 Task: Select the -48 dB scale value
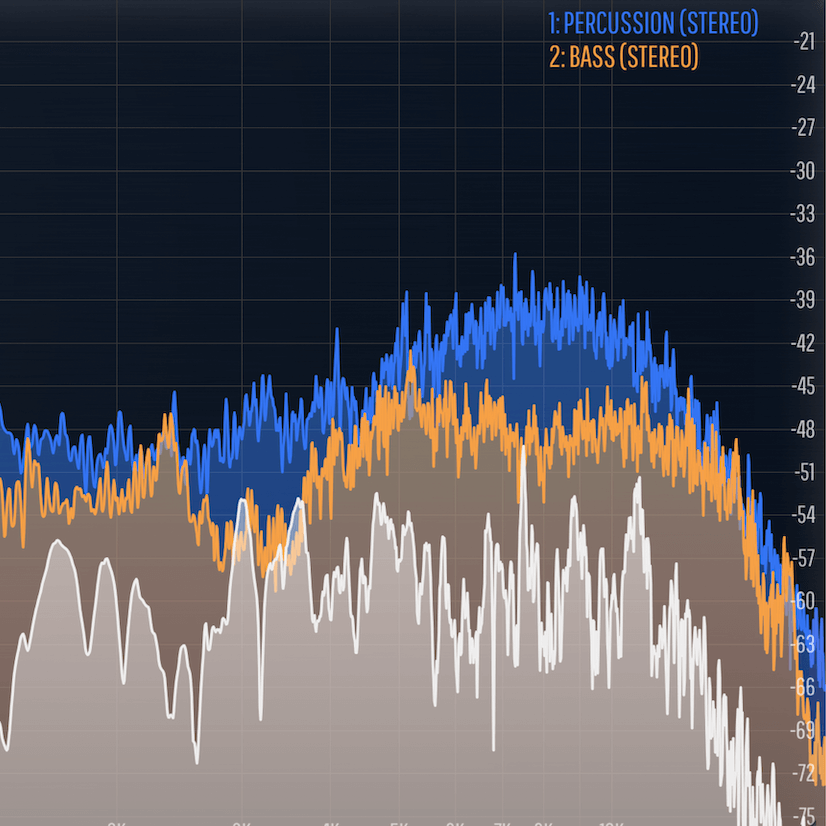click(x=803, y=429)
